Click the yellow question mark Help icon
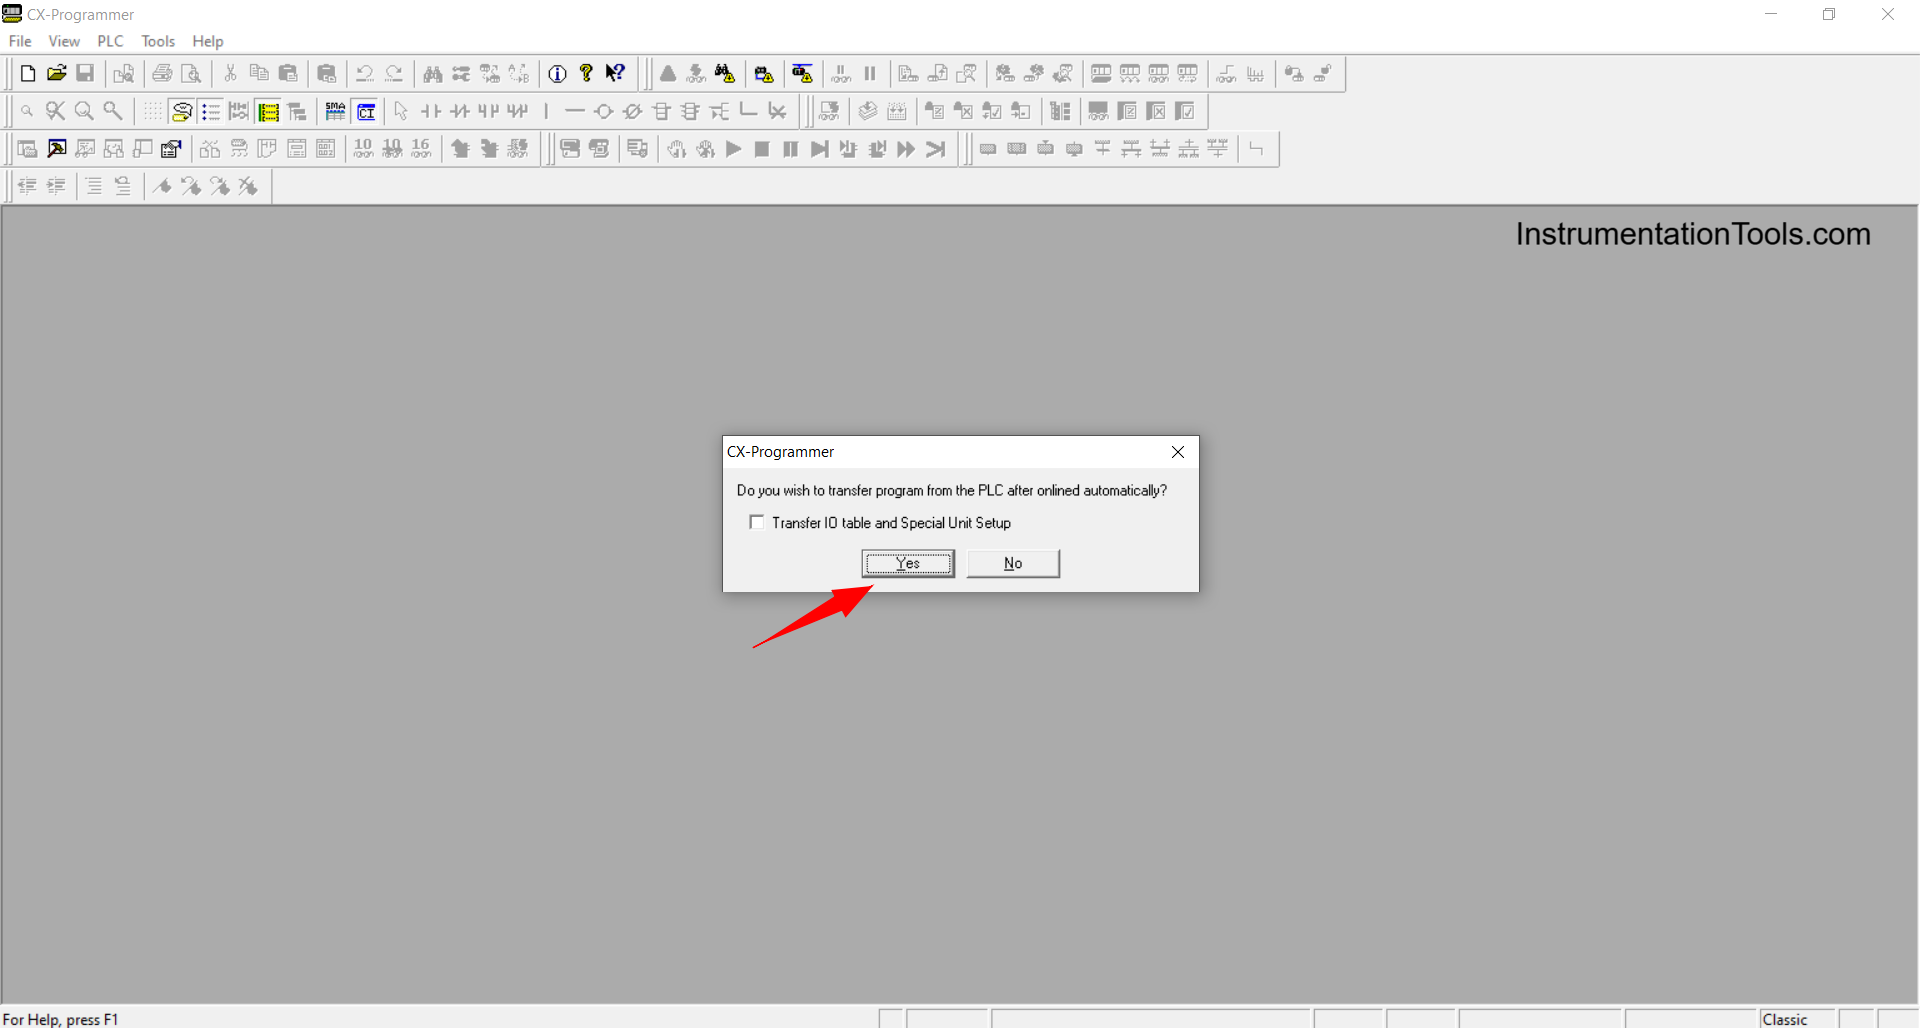The image size is (1920, 1028). [587, 73]
